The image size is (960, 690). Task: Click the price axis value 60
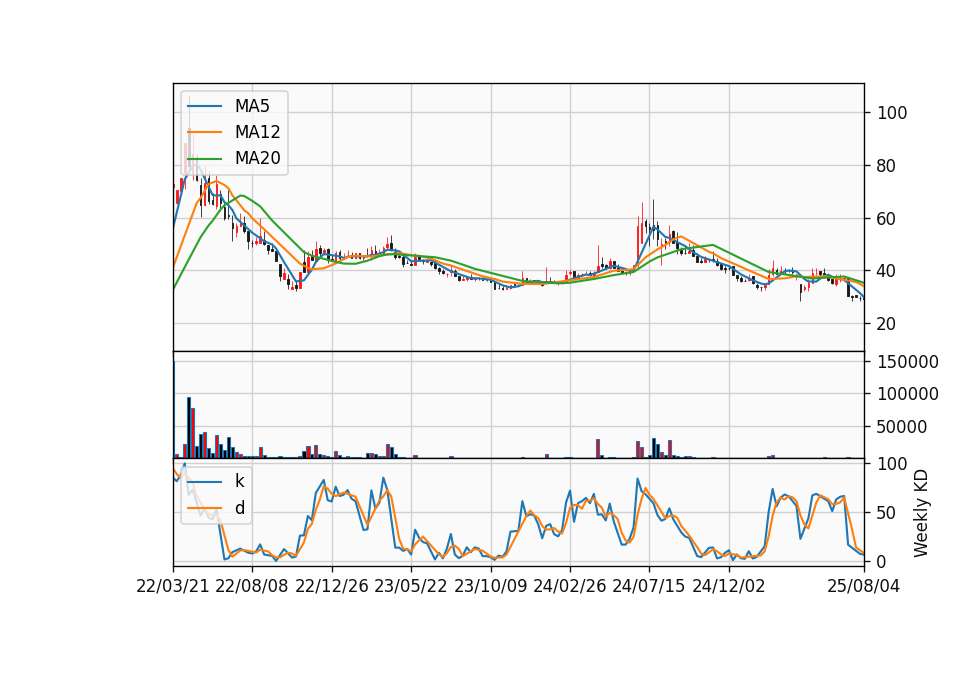(x=887, y=219)
